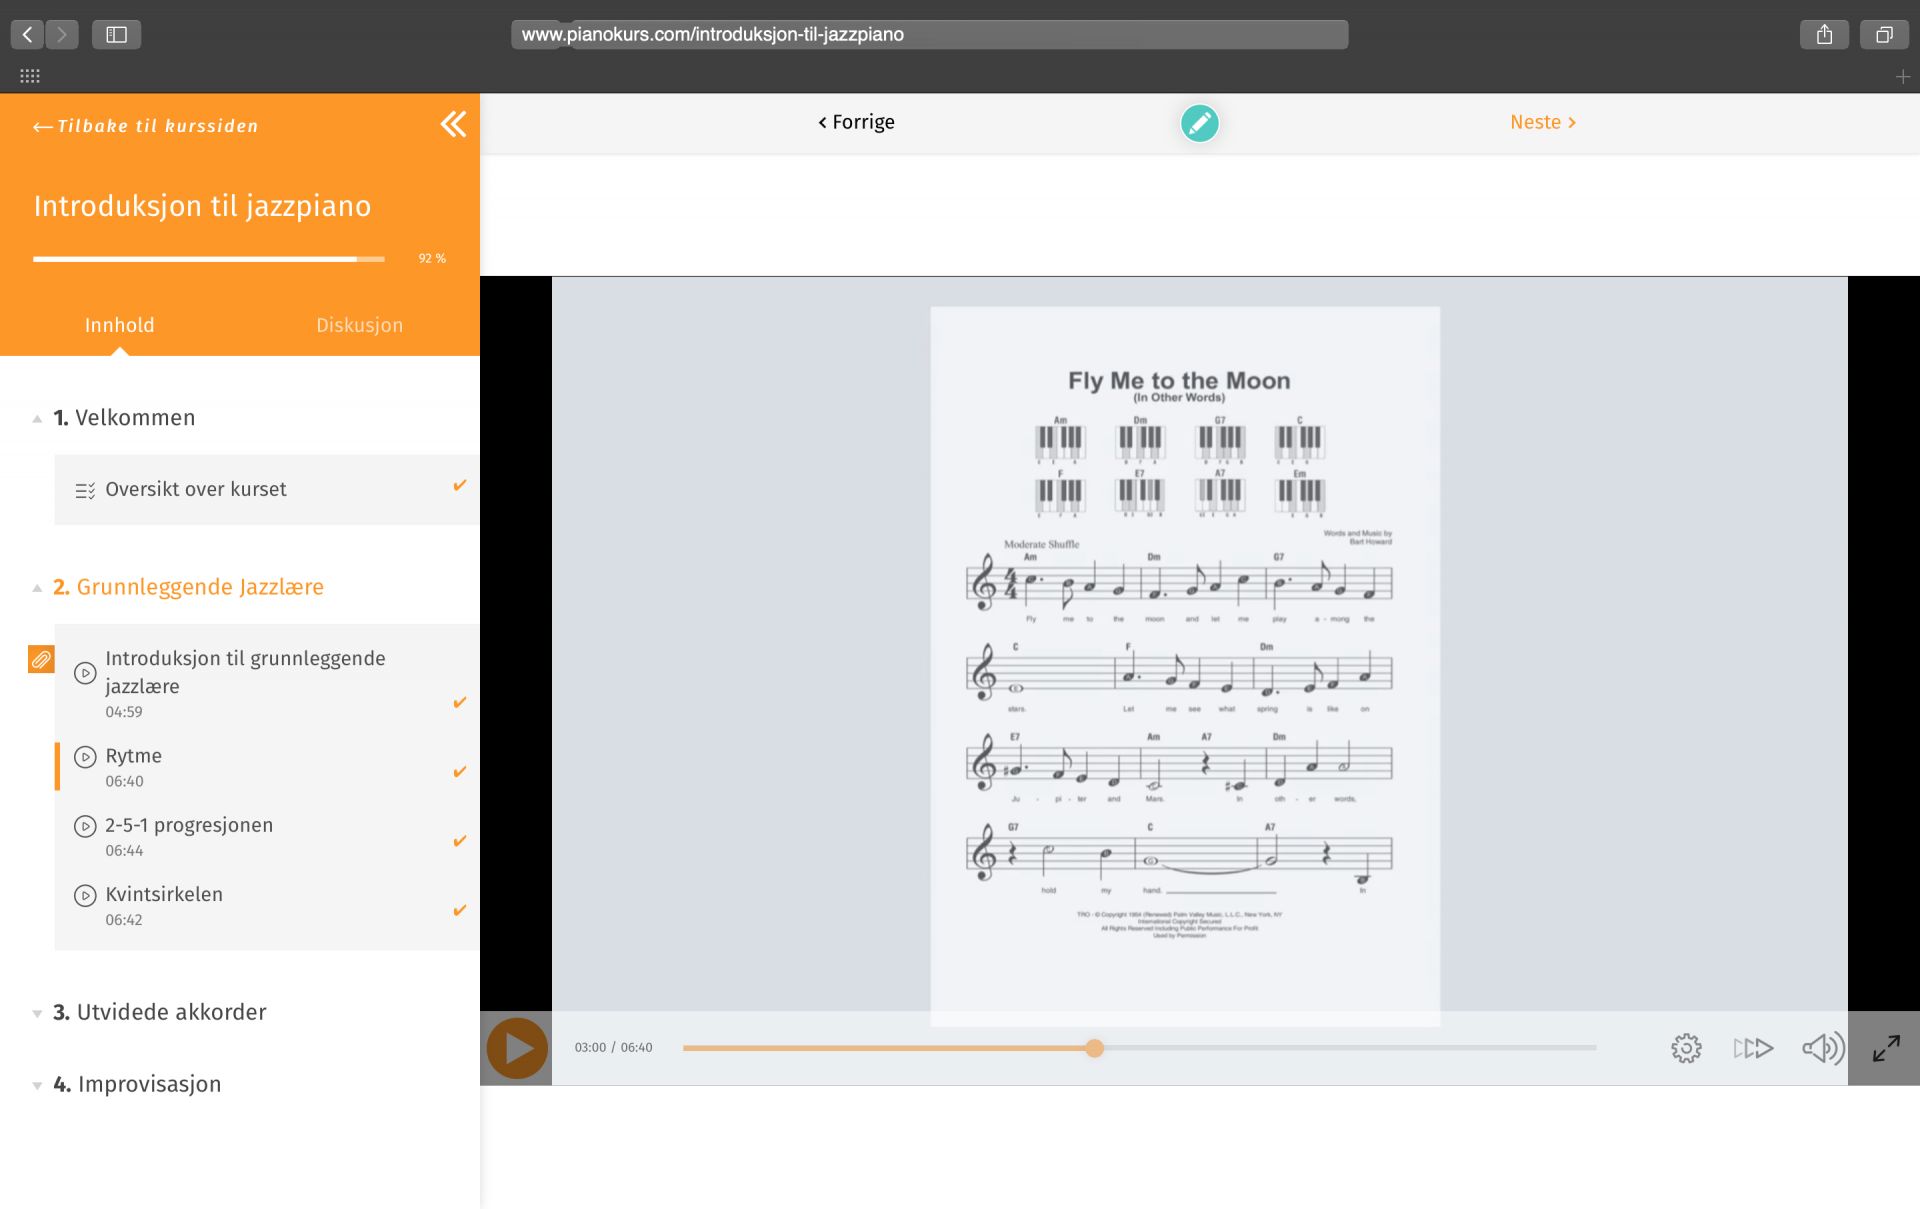The image size is (1920, 1209).
Task: Click the video seek slider handle
Action: click(x=1094, y=1048)
